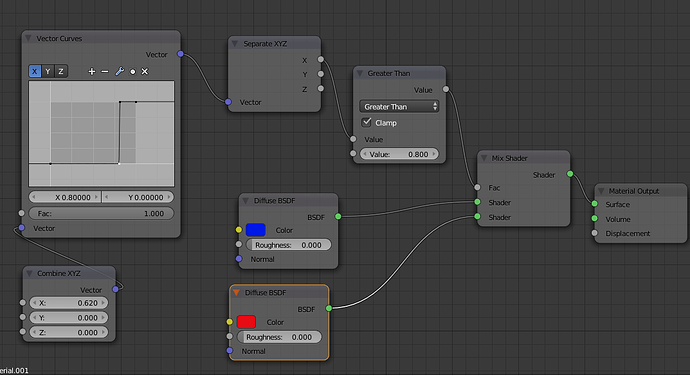Collapse the selected red Diffuse BSDF node

237,293
